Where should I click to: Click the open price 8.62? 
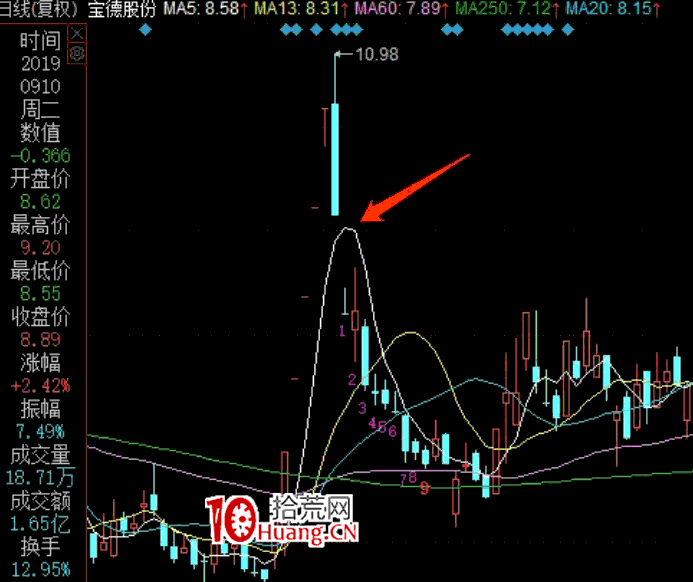(x=40, y=202)
